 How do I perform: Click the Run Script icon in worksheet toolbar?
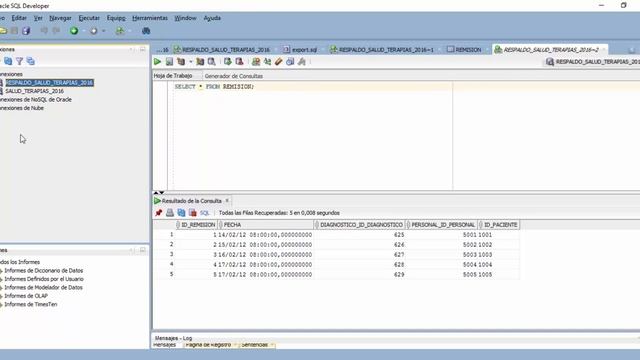tap(169, 62)
